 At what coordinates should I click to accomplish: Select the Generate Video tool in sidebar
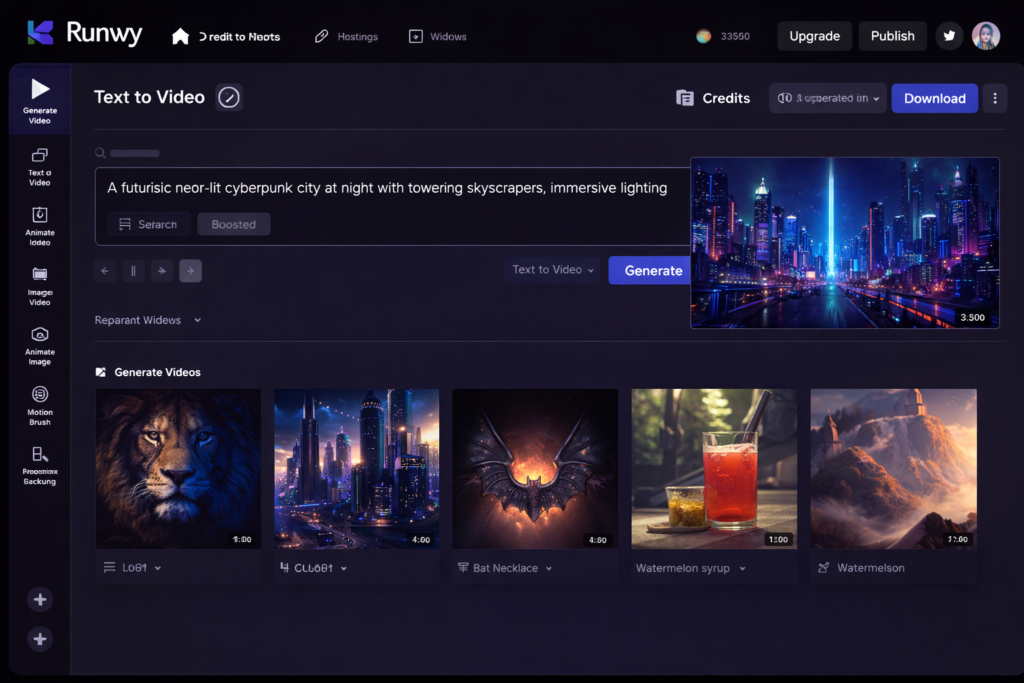[x=39, y=99]
